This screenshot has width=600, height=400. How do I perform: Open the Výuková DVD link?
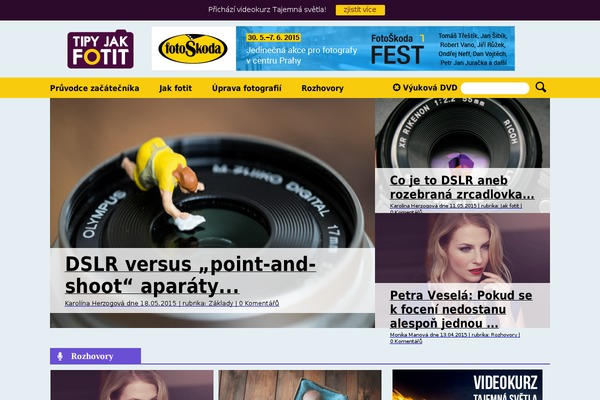click(430, 88)
